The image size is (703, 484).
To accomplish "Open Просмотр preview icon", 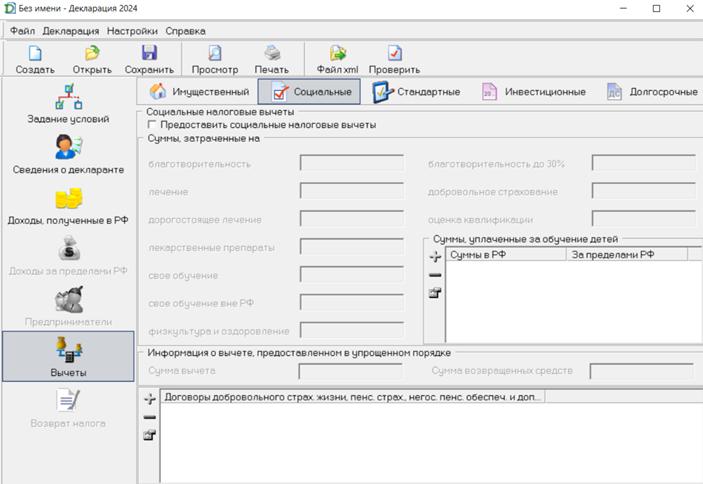I will pos(214,54).
